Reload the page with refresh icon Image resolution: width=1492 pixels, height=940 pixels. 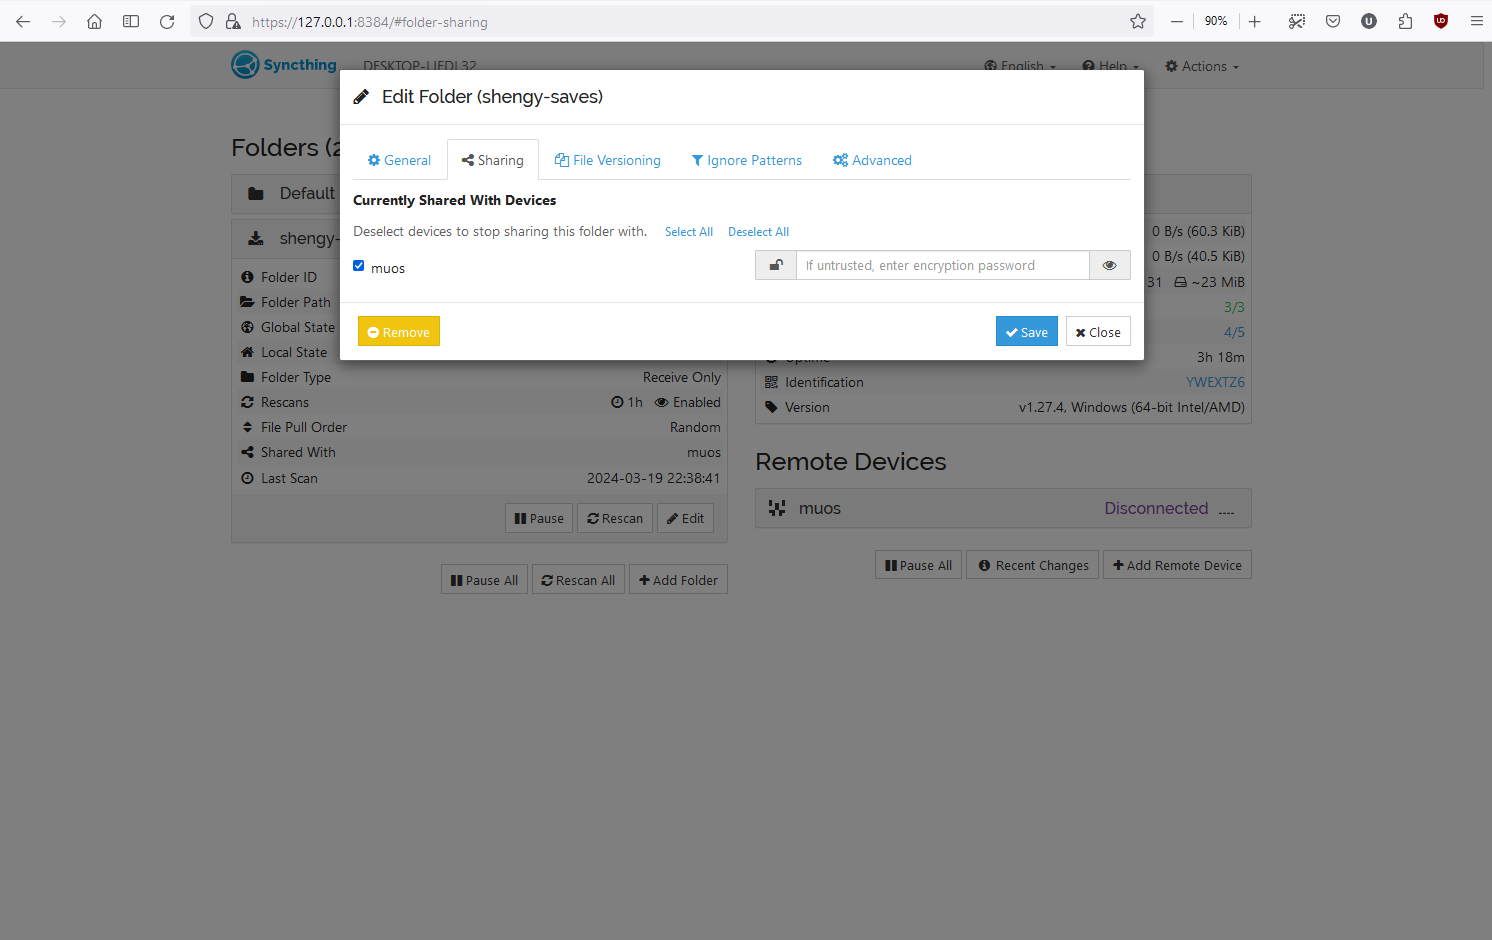167,21
